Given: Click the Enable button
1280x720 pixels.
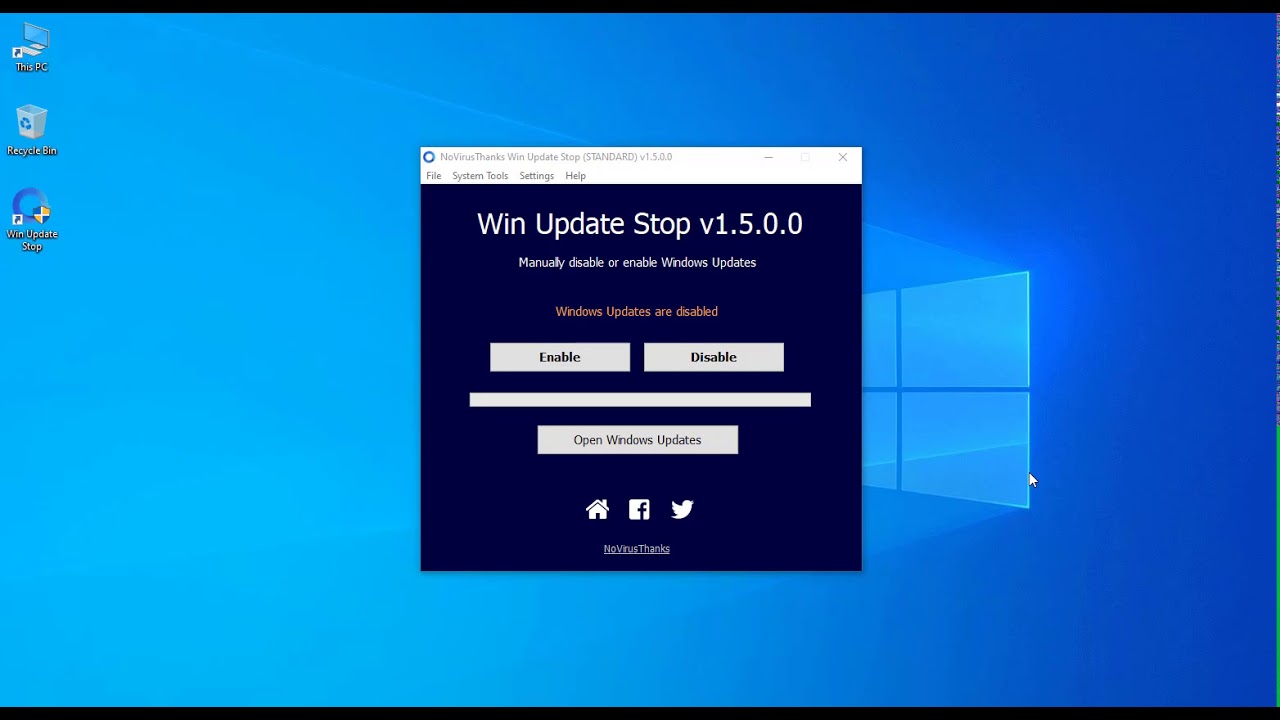Looking at the screenshot, I should tap(560, 357).
